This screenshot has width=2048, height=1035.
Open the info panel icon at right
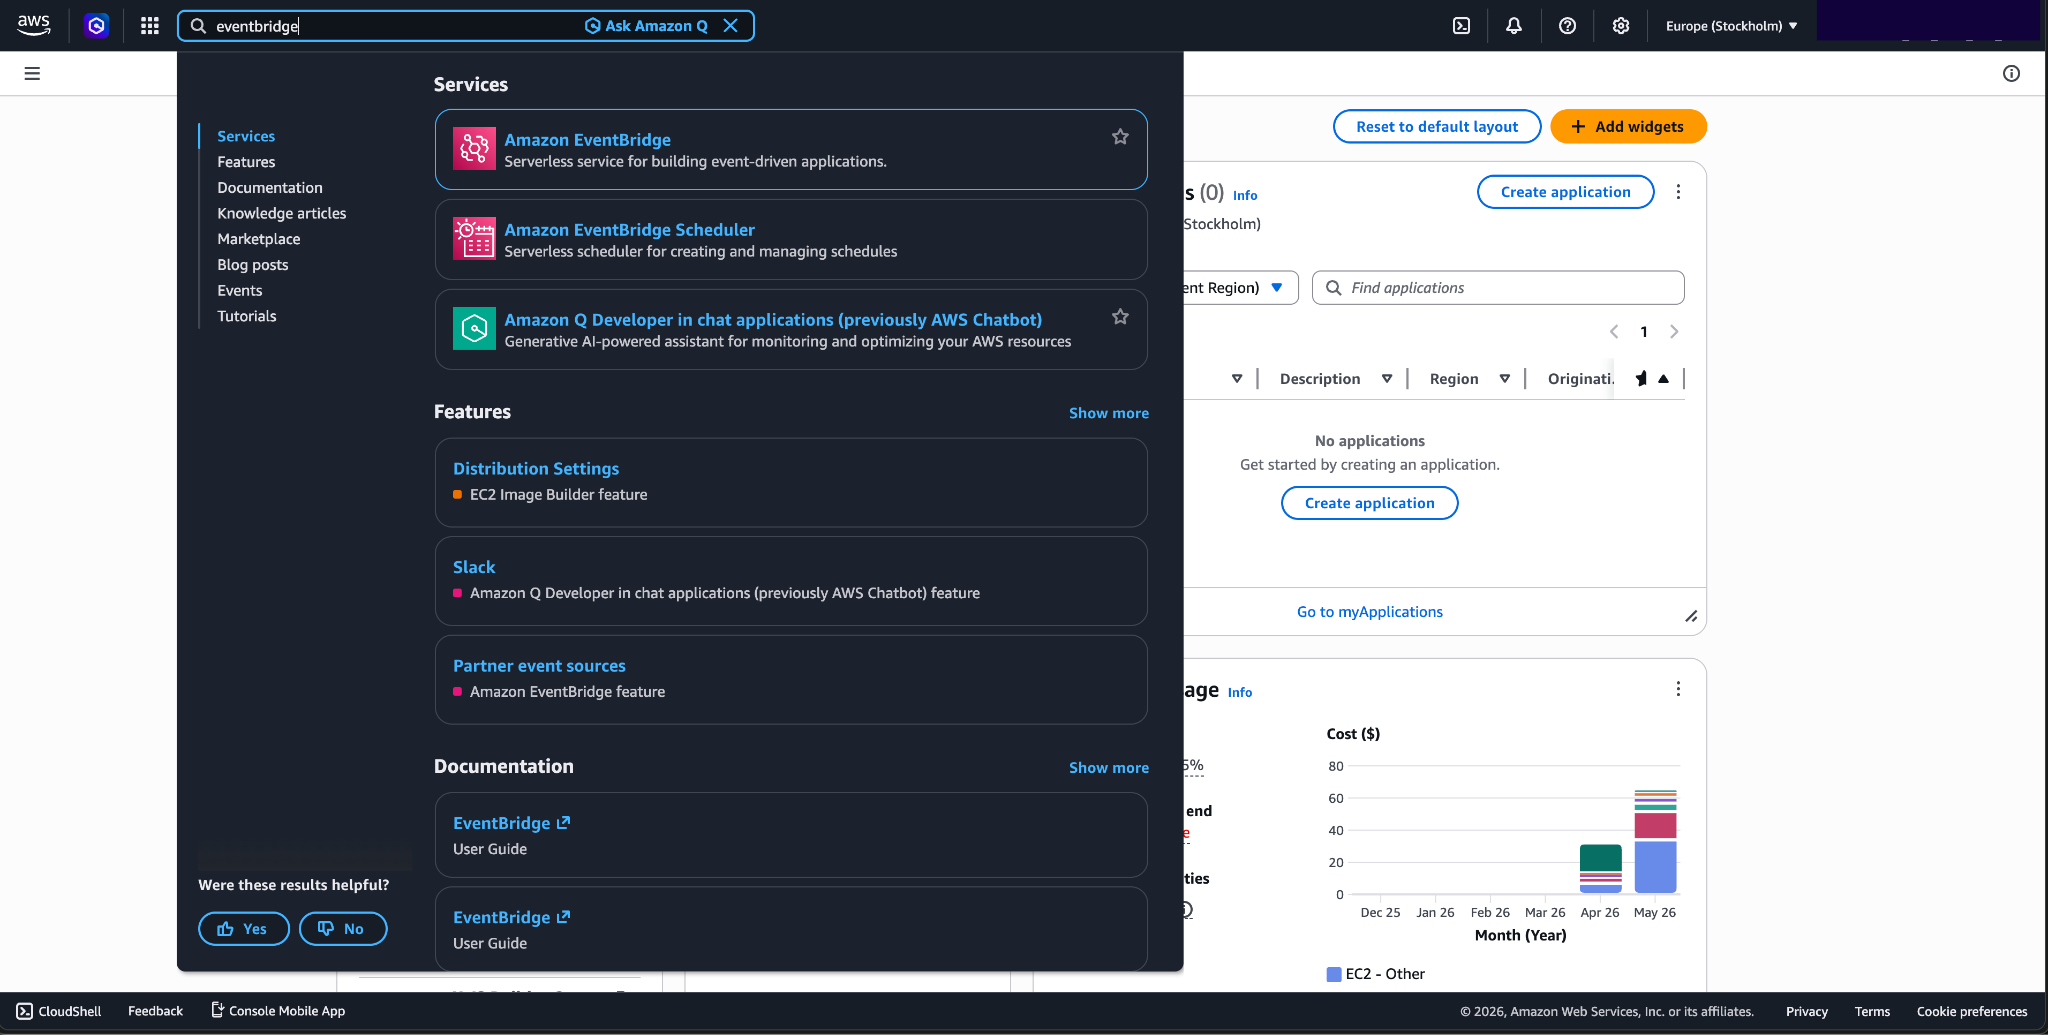pyautogui.click(x=2011, y=73)
